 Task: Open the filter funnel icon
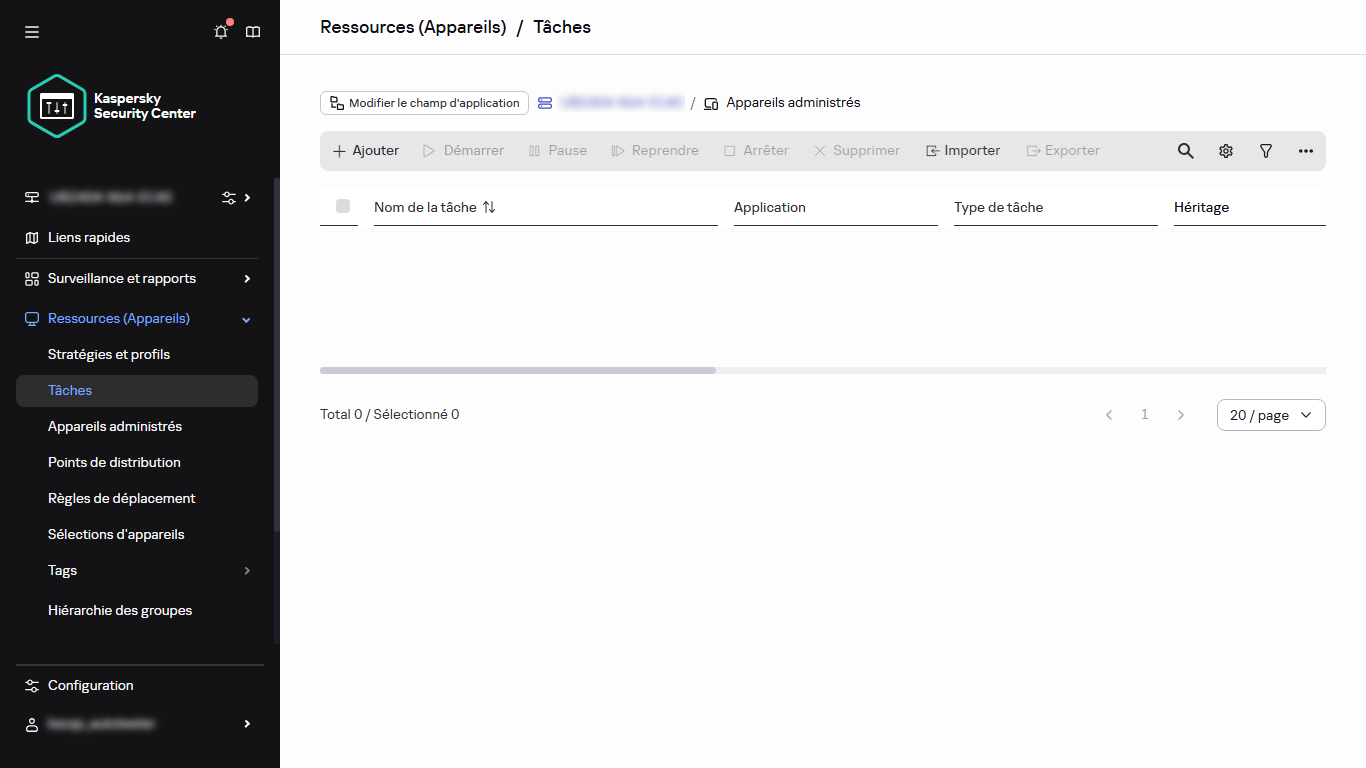1266,151
